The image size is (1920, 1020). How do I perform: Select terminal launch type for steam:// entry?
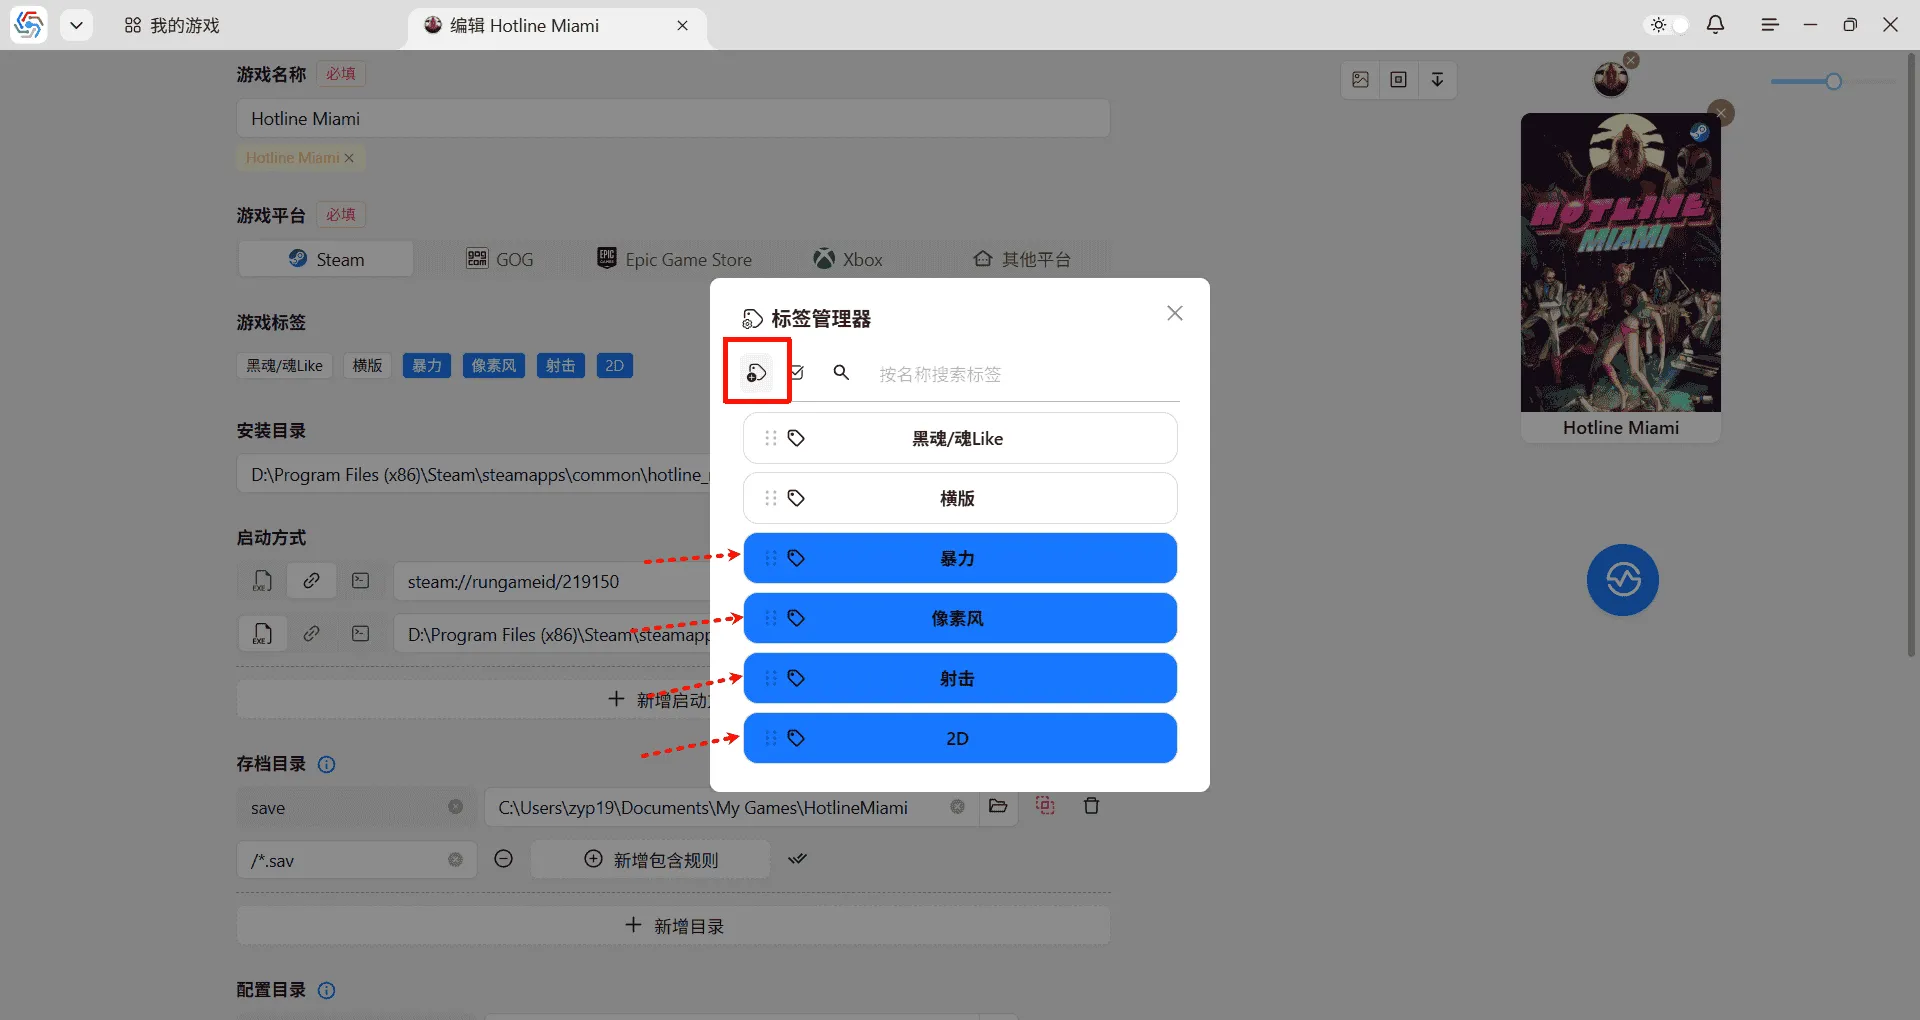tap(361, 581)
